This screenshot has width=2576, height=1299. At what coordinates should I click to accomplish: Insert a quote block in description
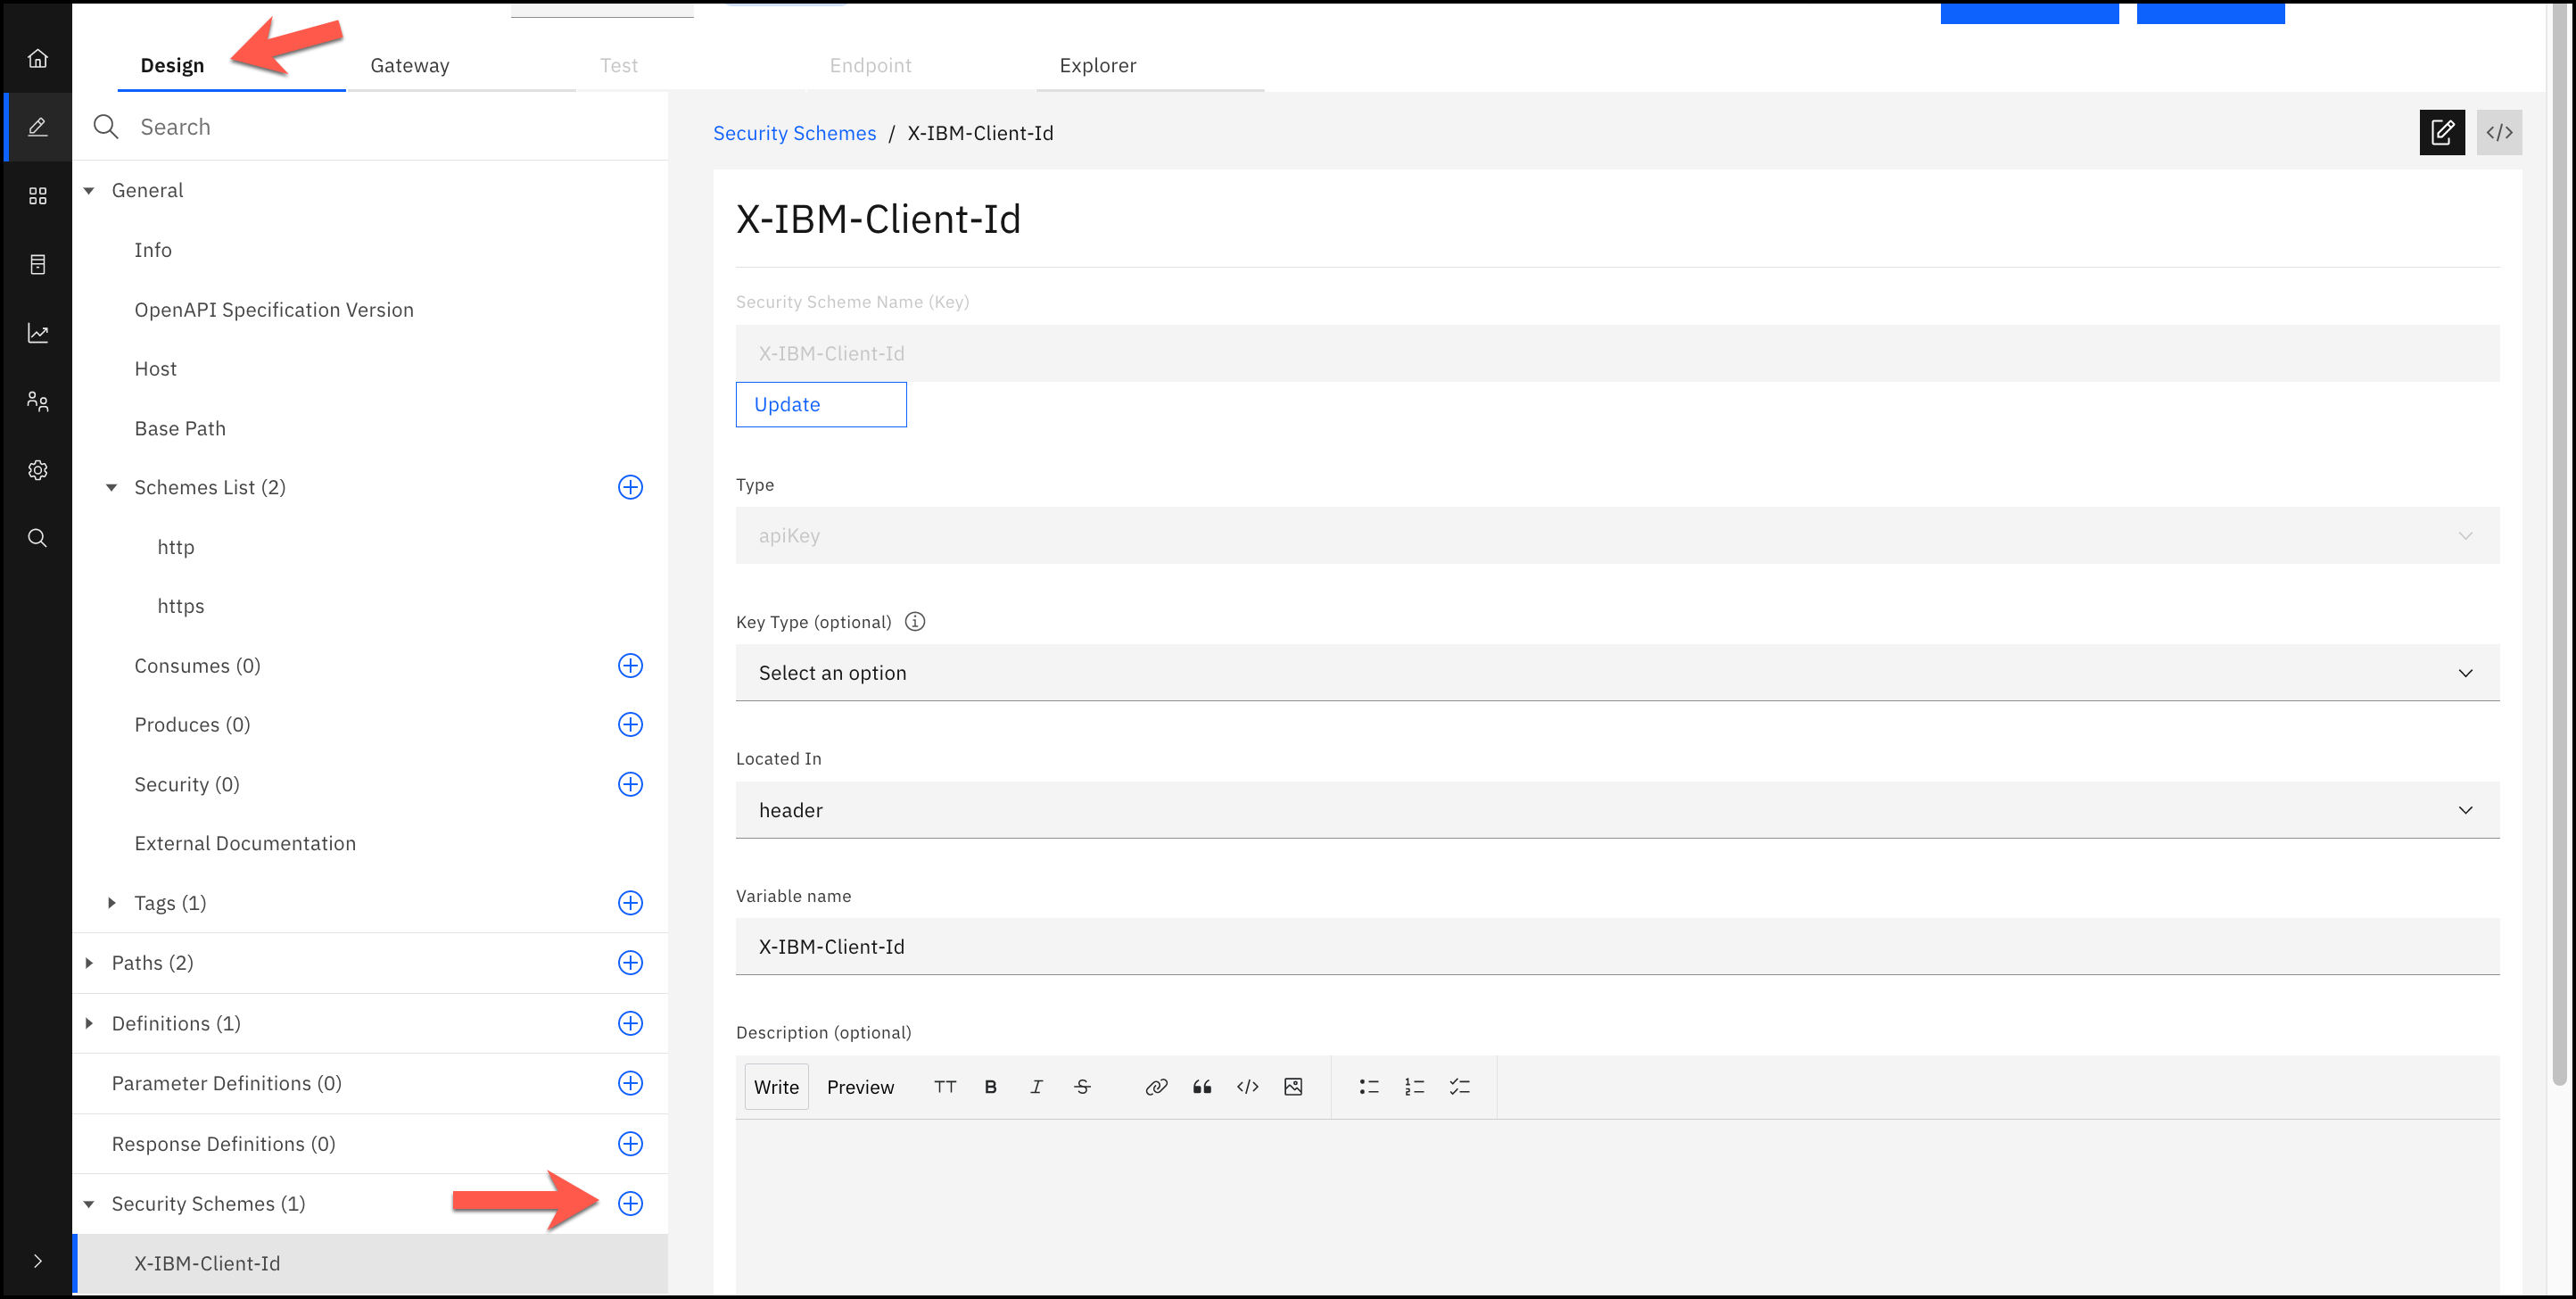[x=1202, y=1087]
